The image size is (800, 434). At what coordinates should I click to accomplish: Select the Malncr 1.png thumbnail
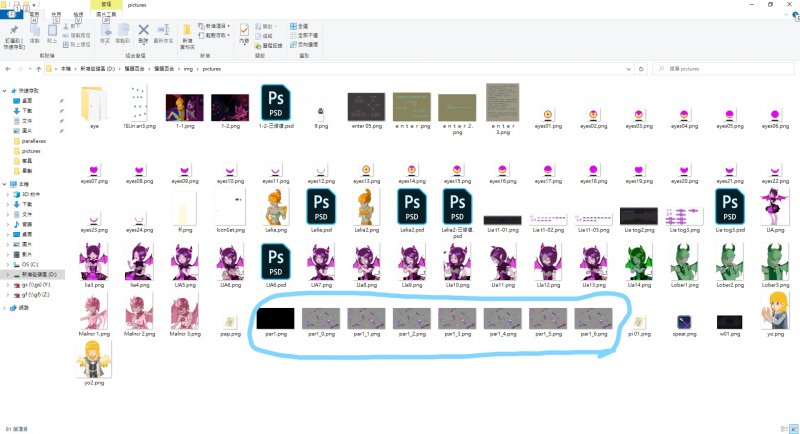coord(94,311)
